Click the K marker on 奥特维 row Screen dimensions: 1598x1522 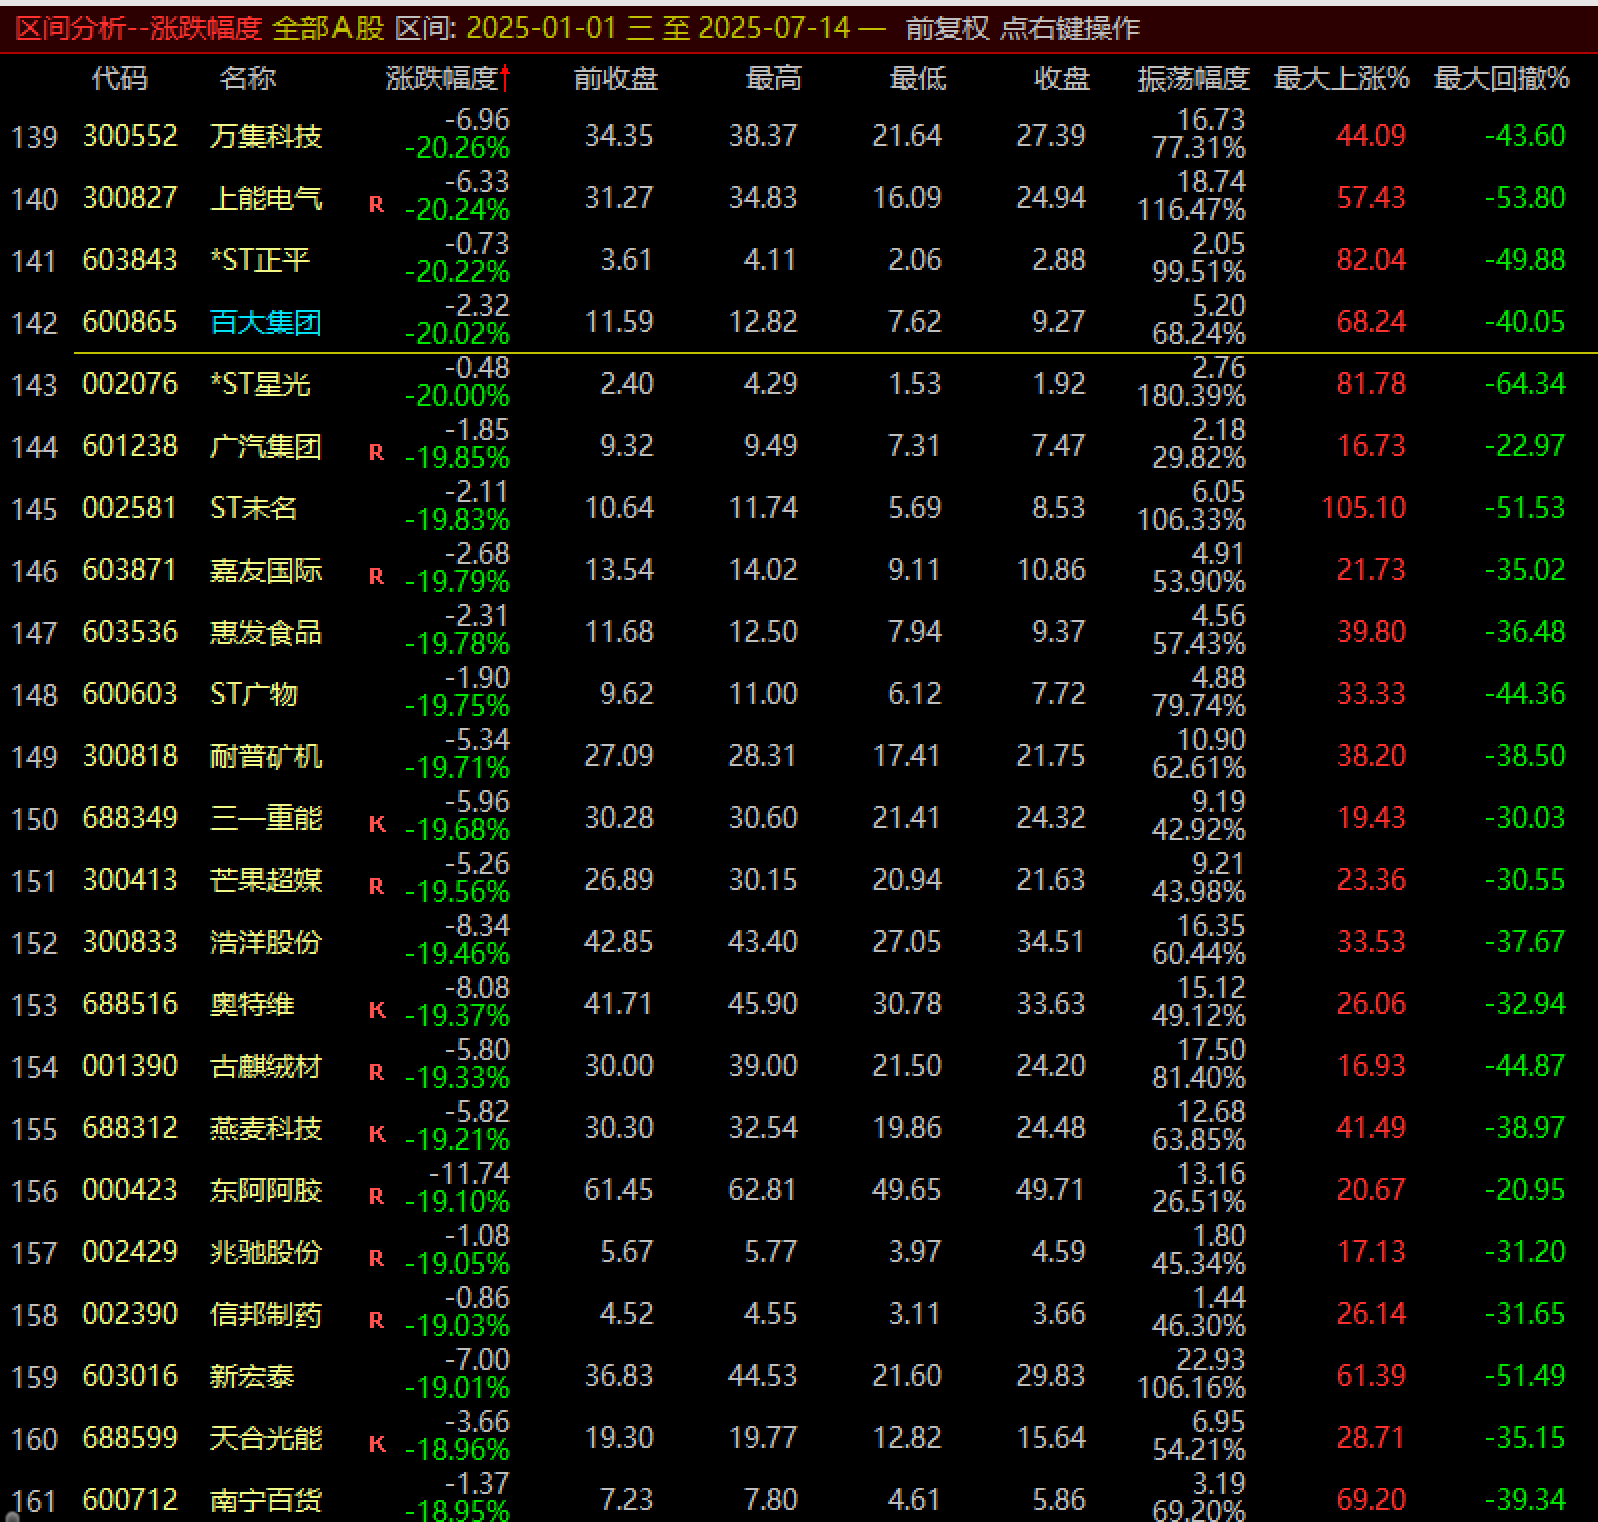376,1010
